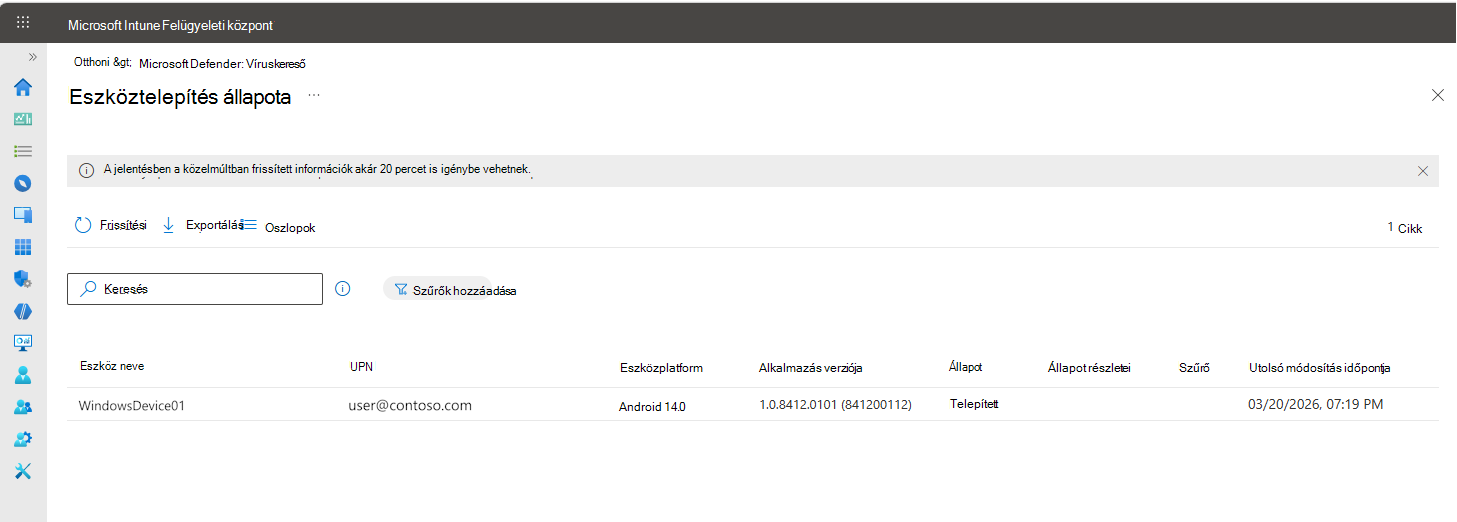Click into the Keresés search field
The width and height of the screenshot is (1457, 522).
195,289
